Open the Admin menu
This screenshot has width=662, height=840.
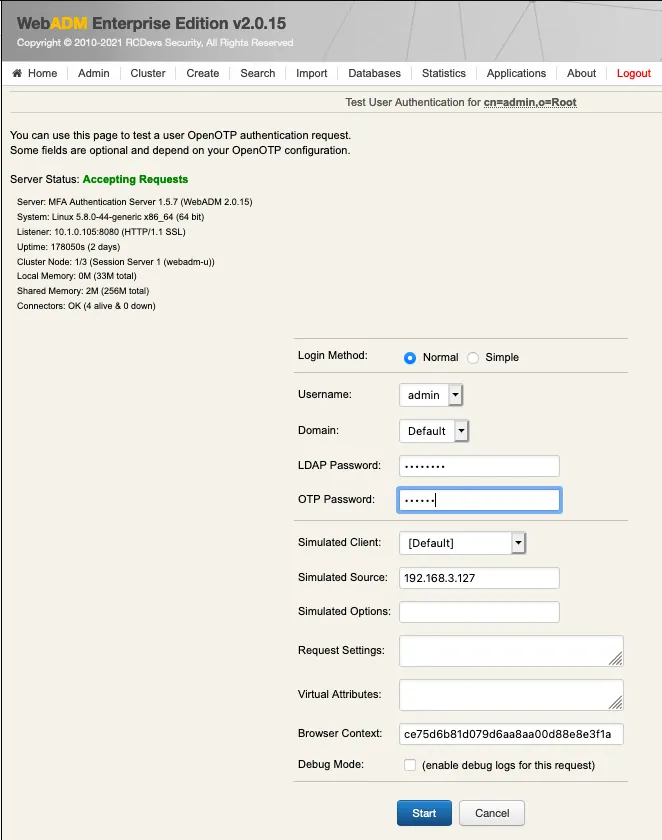point(94,73)
